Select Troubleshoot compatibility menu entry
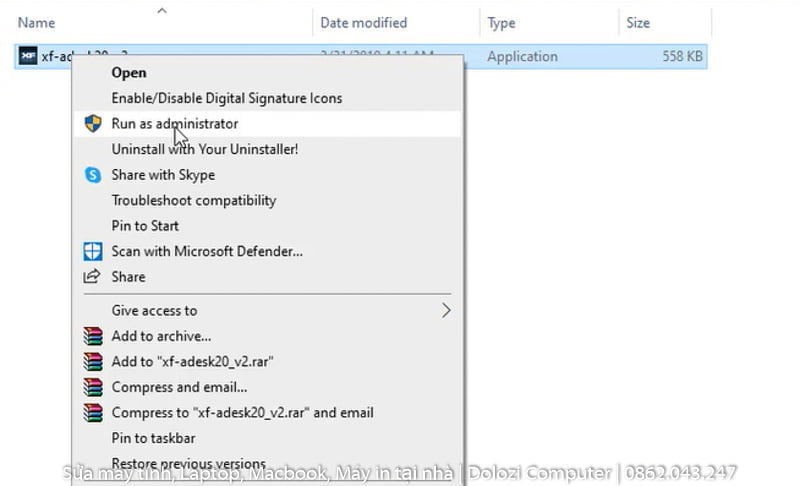 pos(193,200)
